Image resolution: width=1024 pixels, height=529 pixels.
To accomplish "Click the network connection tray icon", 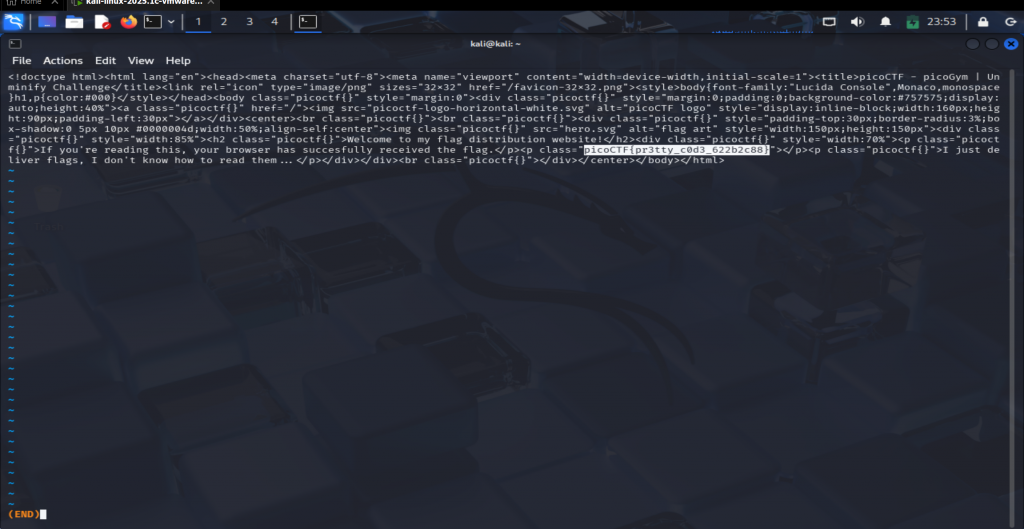I will (829, 22).
